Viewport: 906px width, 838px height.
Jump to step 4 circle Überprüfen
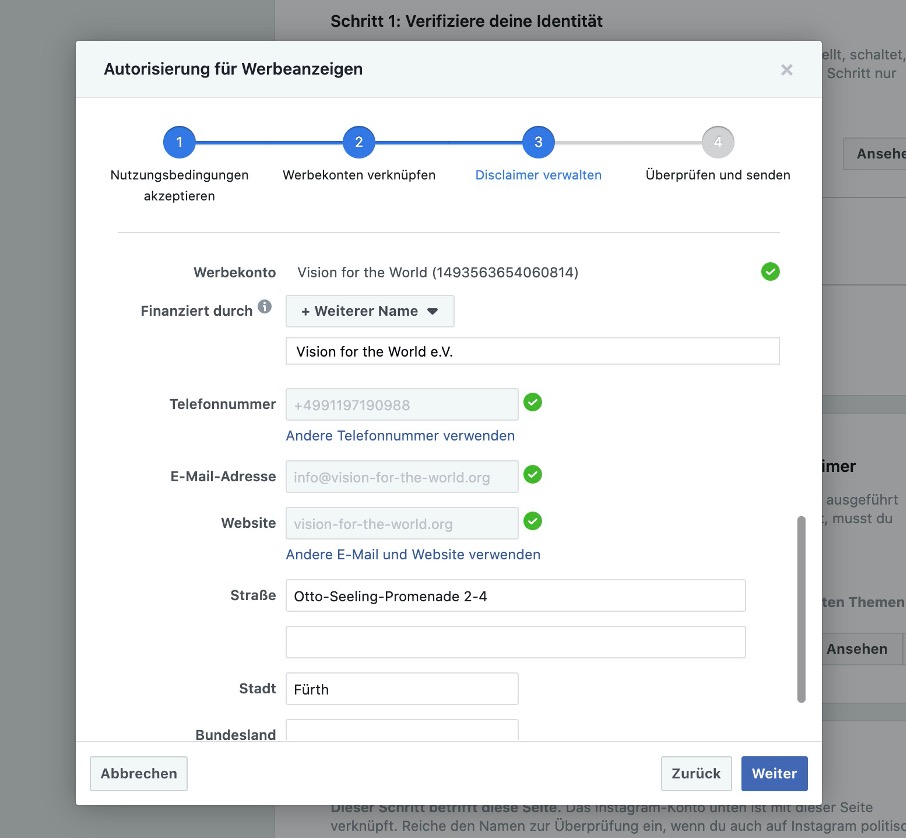[x=718, y=142]
